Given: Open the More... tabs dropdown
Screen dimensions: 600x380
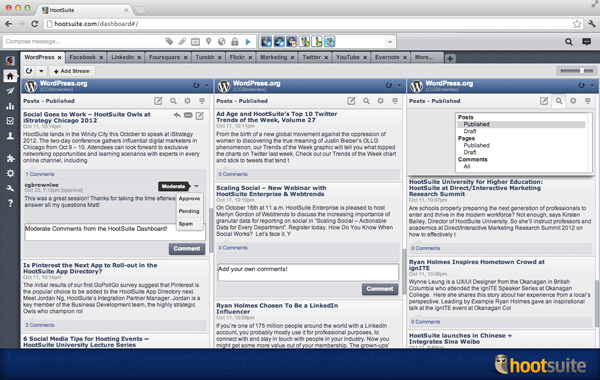Looking at the screenshot, I should (424, 57).
